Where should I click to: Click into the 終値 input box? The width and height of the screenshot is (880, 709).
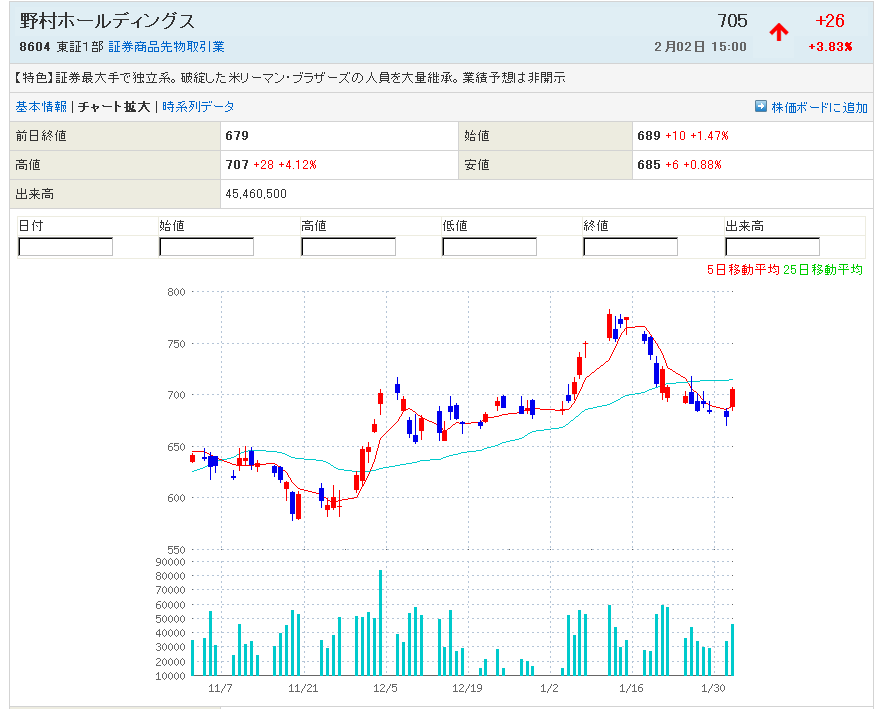[x=630, y=247]
